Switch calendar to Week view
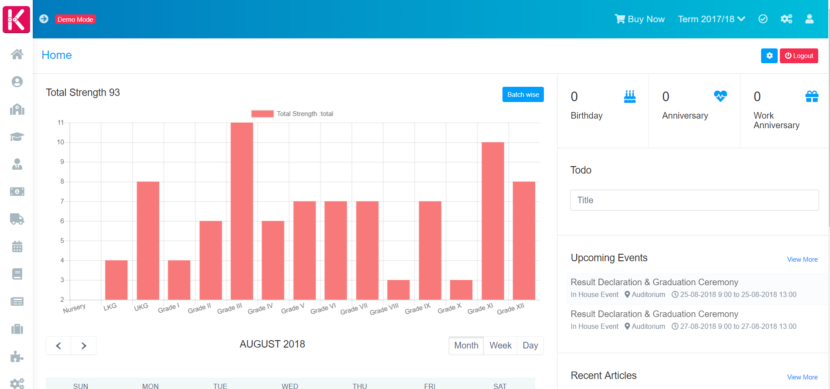Viewport: 830px width, 389px height. pos(500,346)
